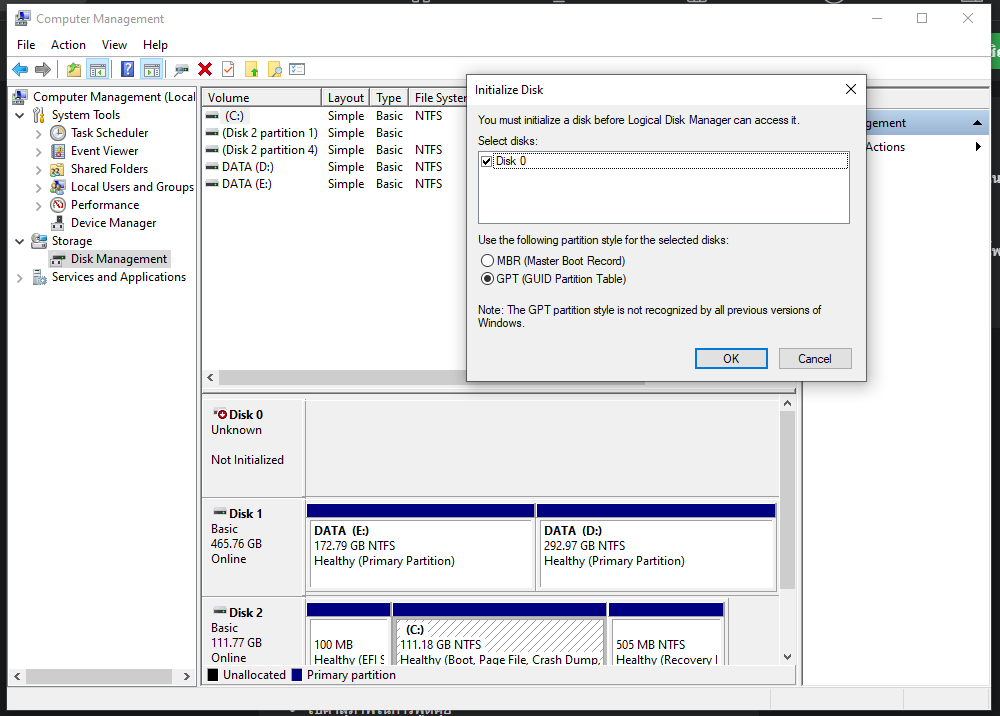Image resolution: width=1000 pixels, height=716 pixels.
Task: Expand the Task Scheduler node
Action: (x=38, y=134)
